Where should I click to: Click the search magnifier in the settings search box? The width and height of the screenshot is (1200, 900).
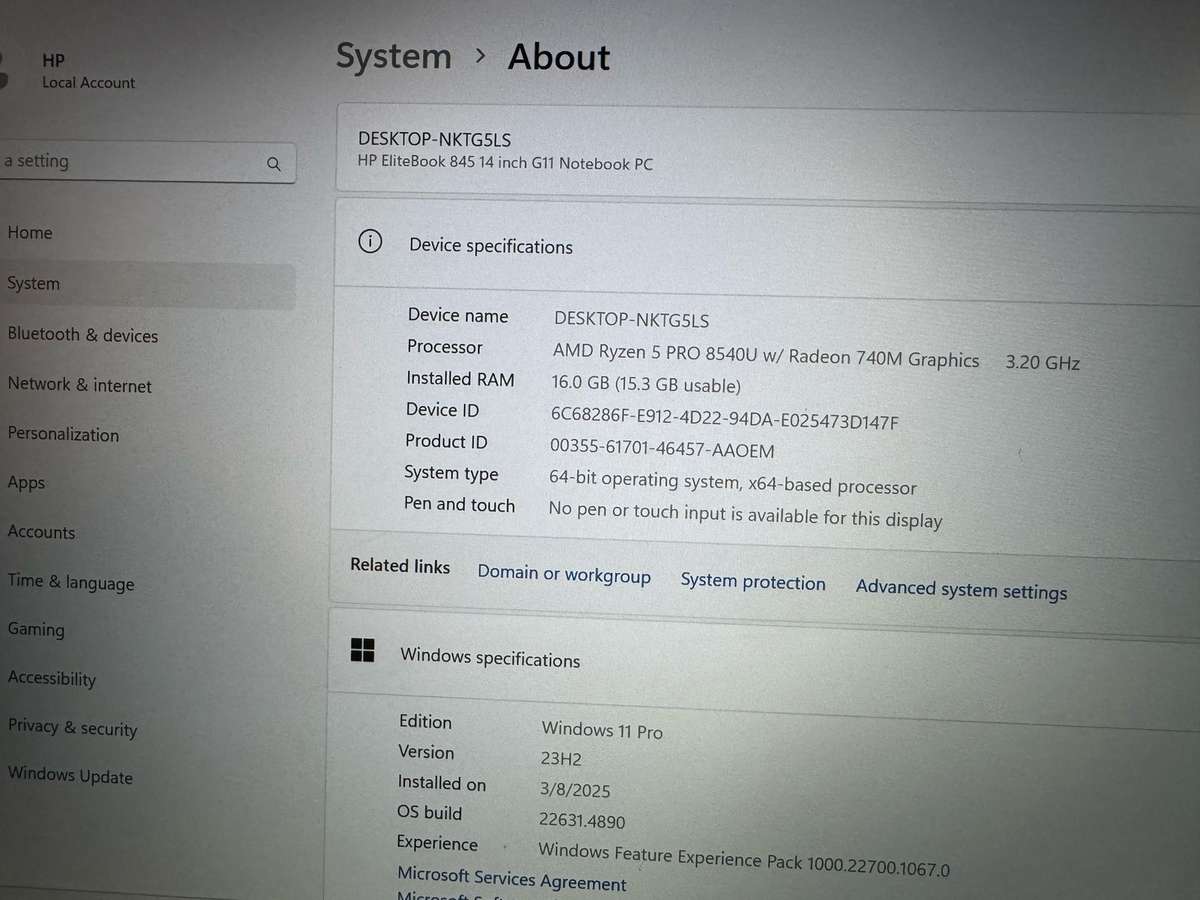click(x=273, y=163)
